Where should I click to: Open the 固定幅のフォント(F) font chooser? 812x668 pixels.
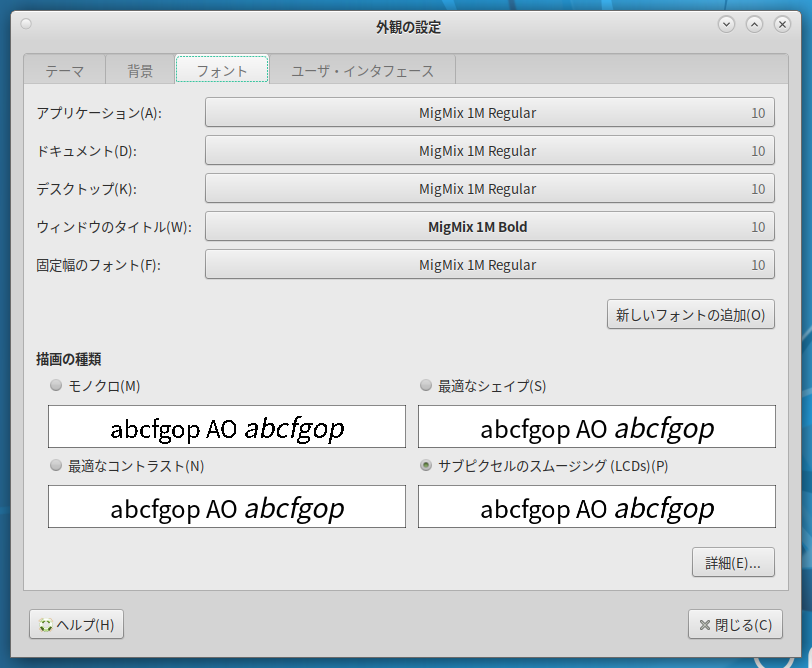point(489,265)
